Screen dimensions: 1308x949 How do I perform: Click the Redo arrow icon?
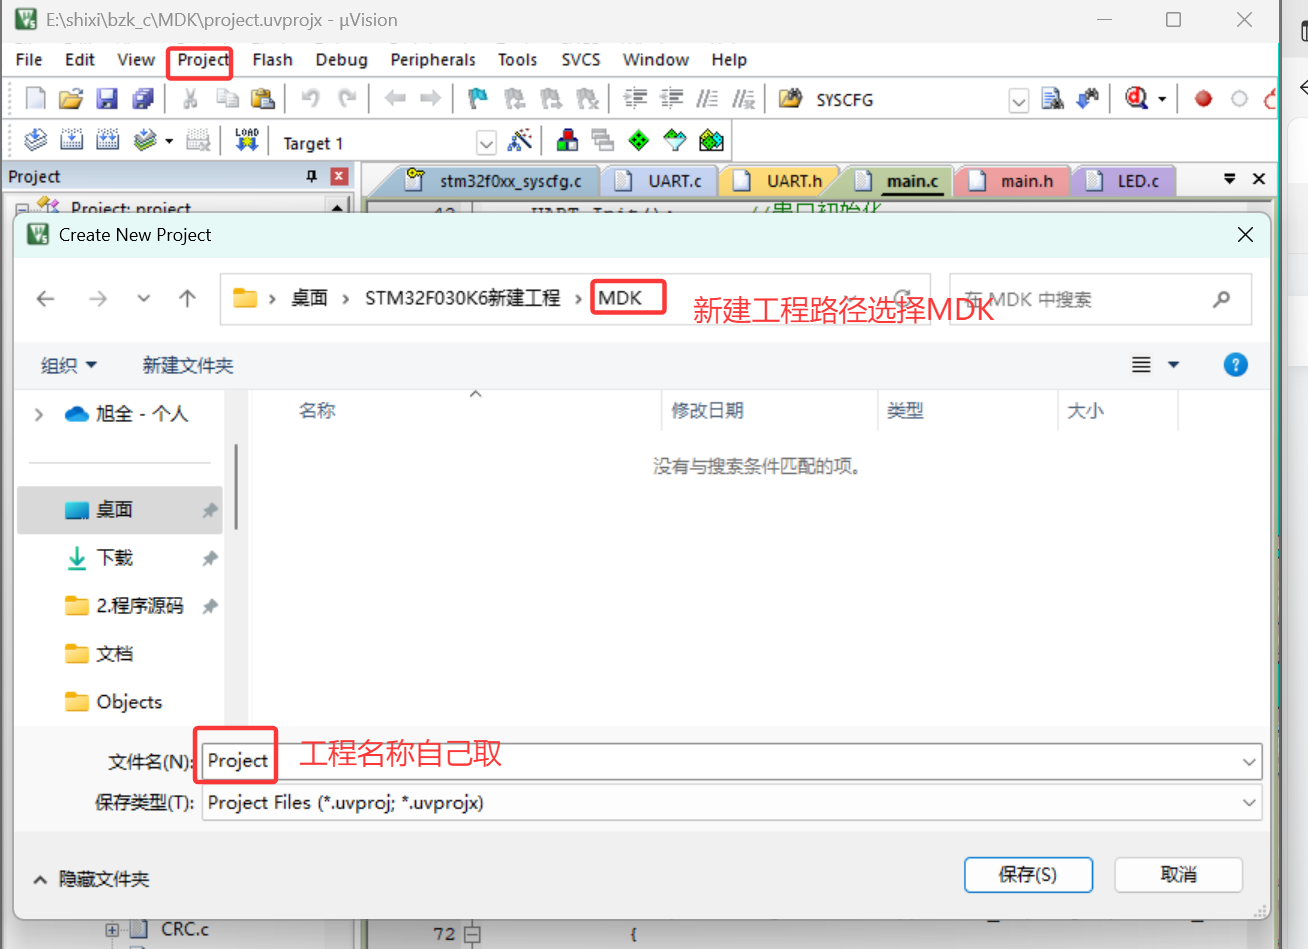coord(347,98)
